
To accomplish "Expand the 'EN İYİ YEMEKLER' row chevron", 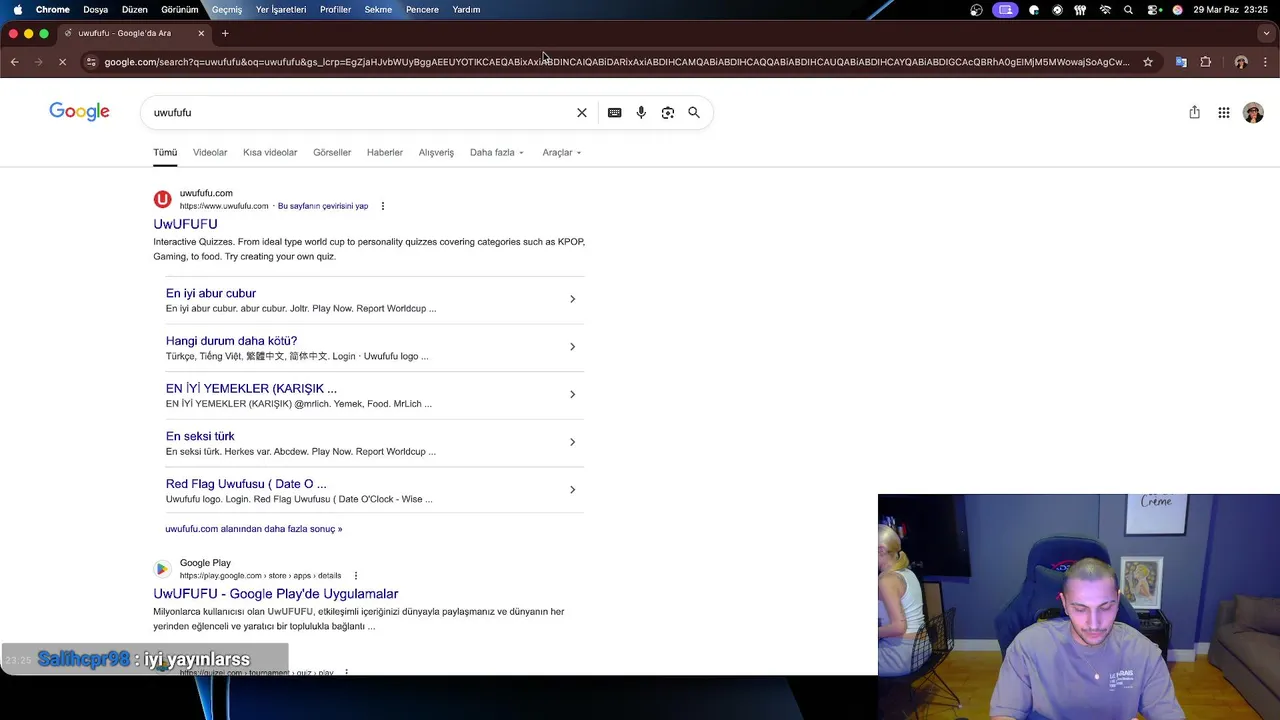I will [x=572, y=394].
